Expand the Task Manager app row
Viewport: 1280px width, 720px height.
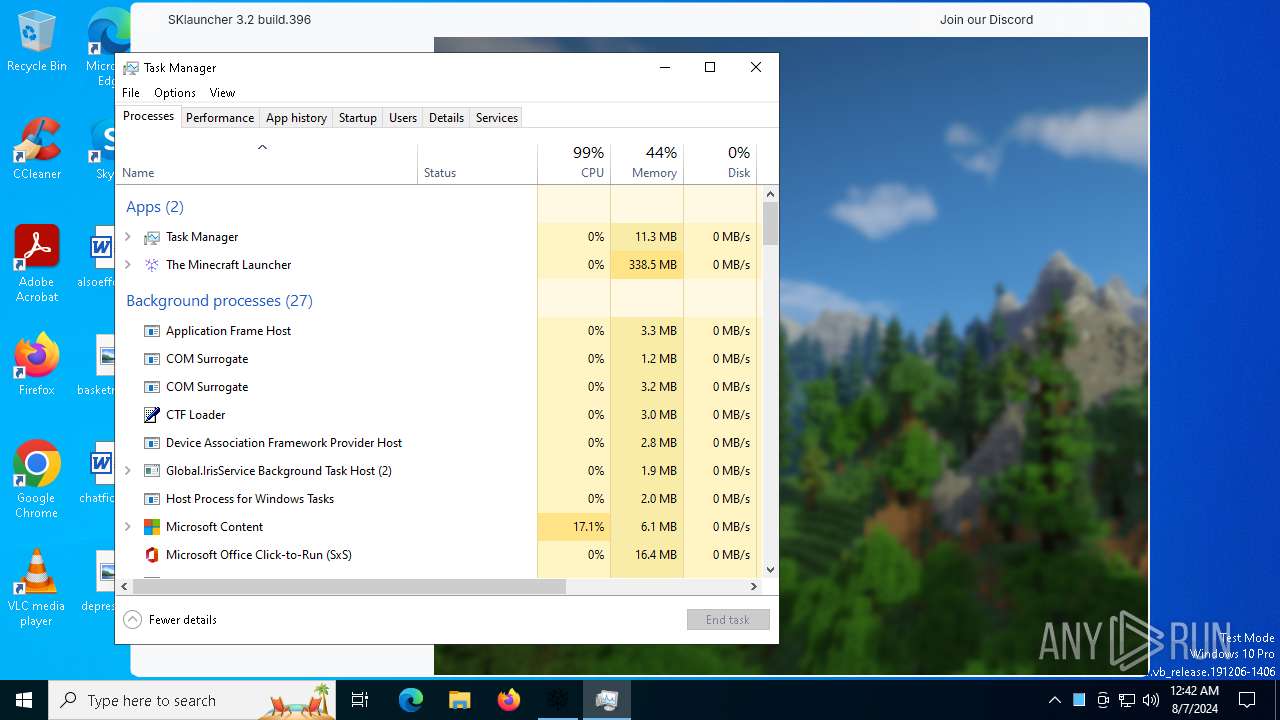[128, 237]
